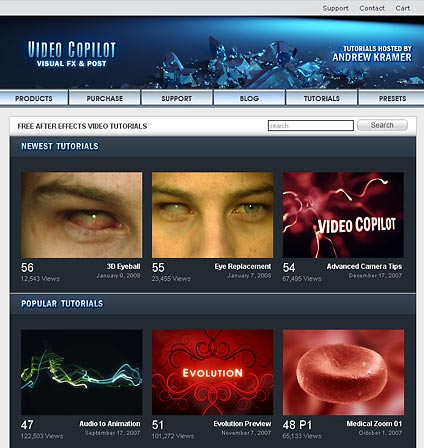Click the Eye Replacement title link
Image resolution: width=424 pixels, height=448 pixels.
click(x=243, y=266)
